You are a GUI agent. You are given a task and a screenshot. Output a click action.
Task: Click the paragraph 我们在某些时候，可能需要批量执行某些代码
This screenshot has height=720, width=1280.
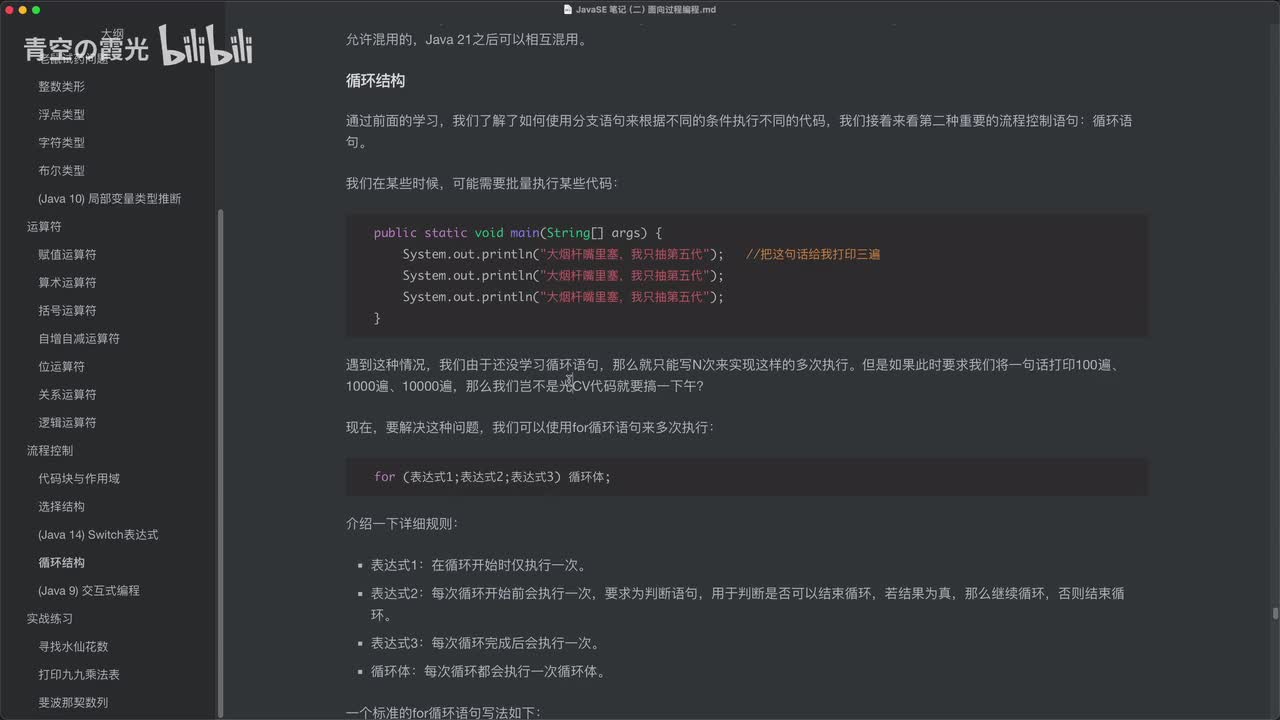coord(482,184)
